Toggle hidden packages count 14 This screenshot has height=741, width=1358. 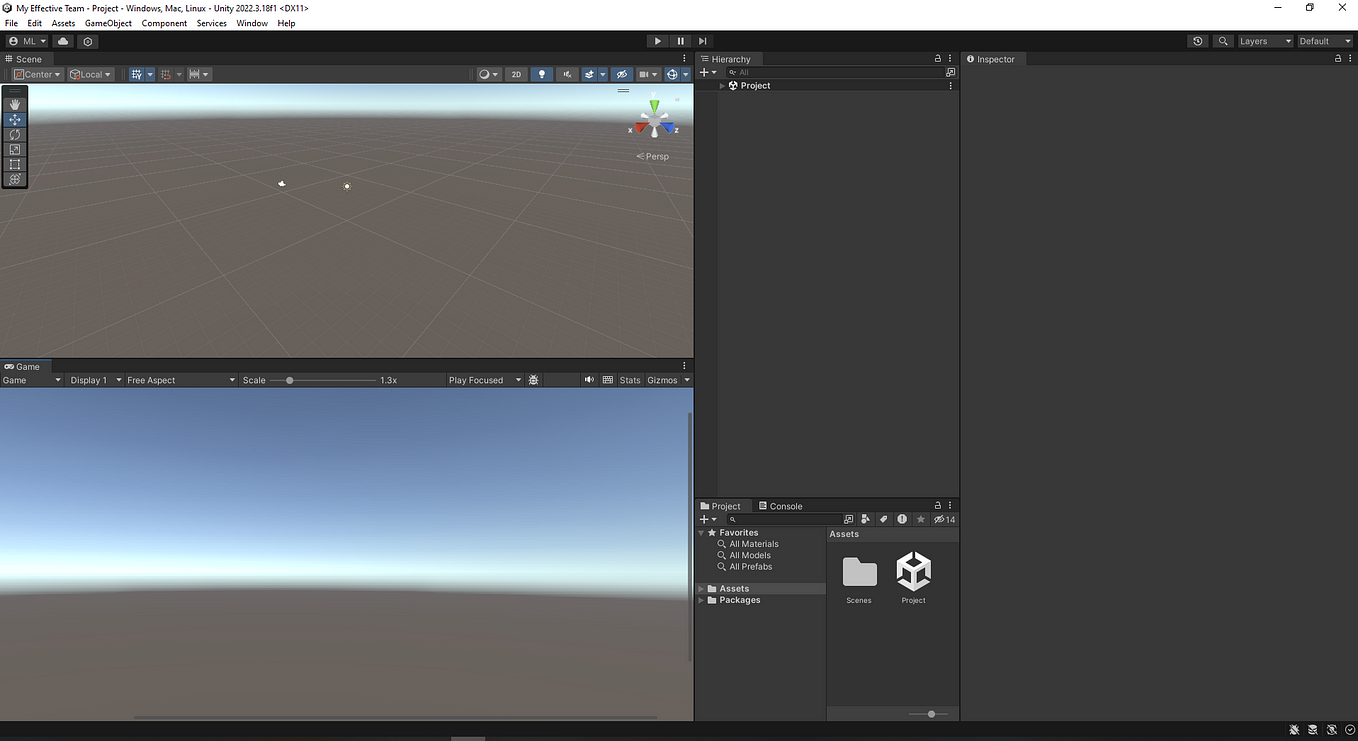pos(945,519)
